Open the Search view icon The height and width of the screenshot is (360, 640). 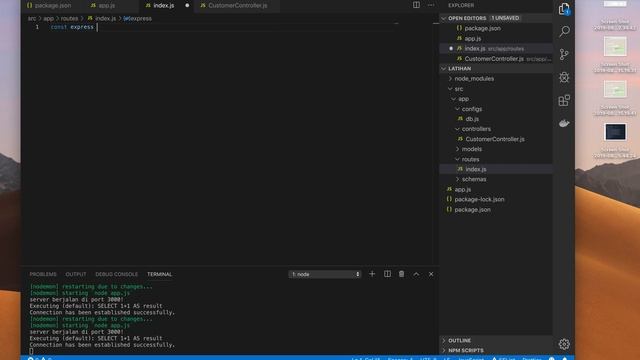coord(564,31)
